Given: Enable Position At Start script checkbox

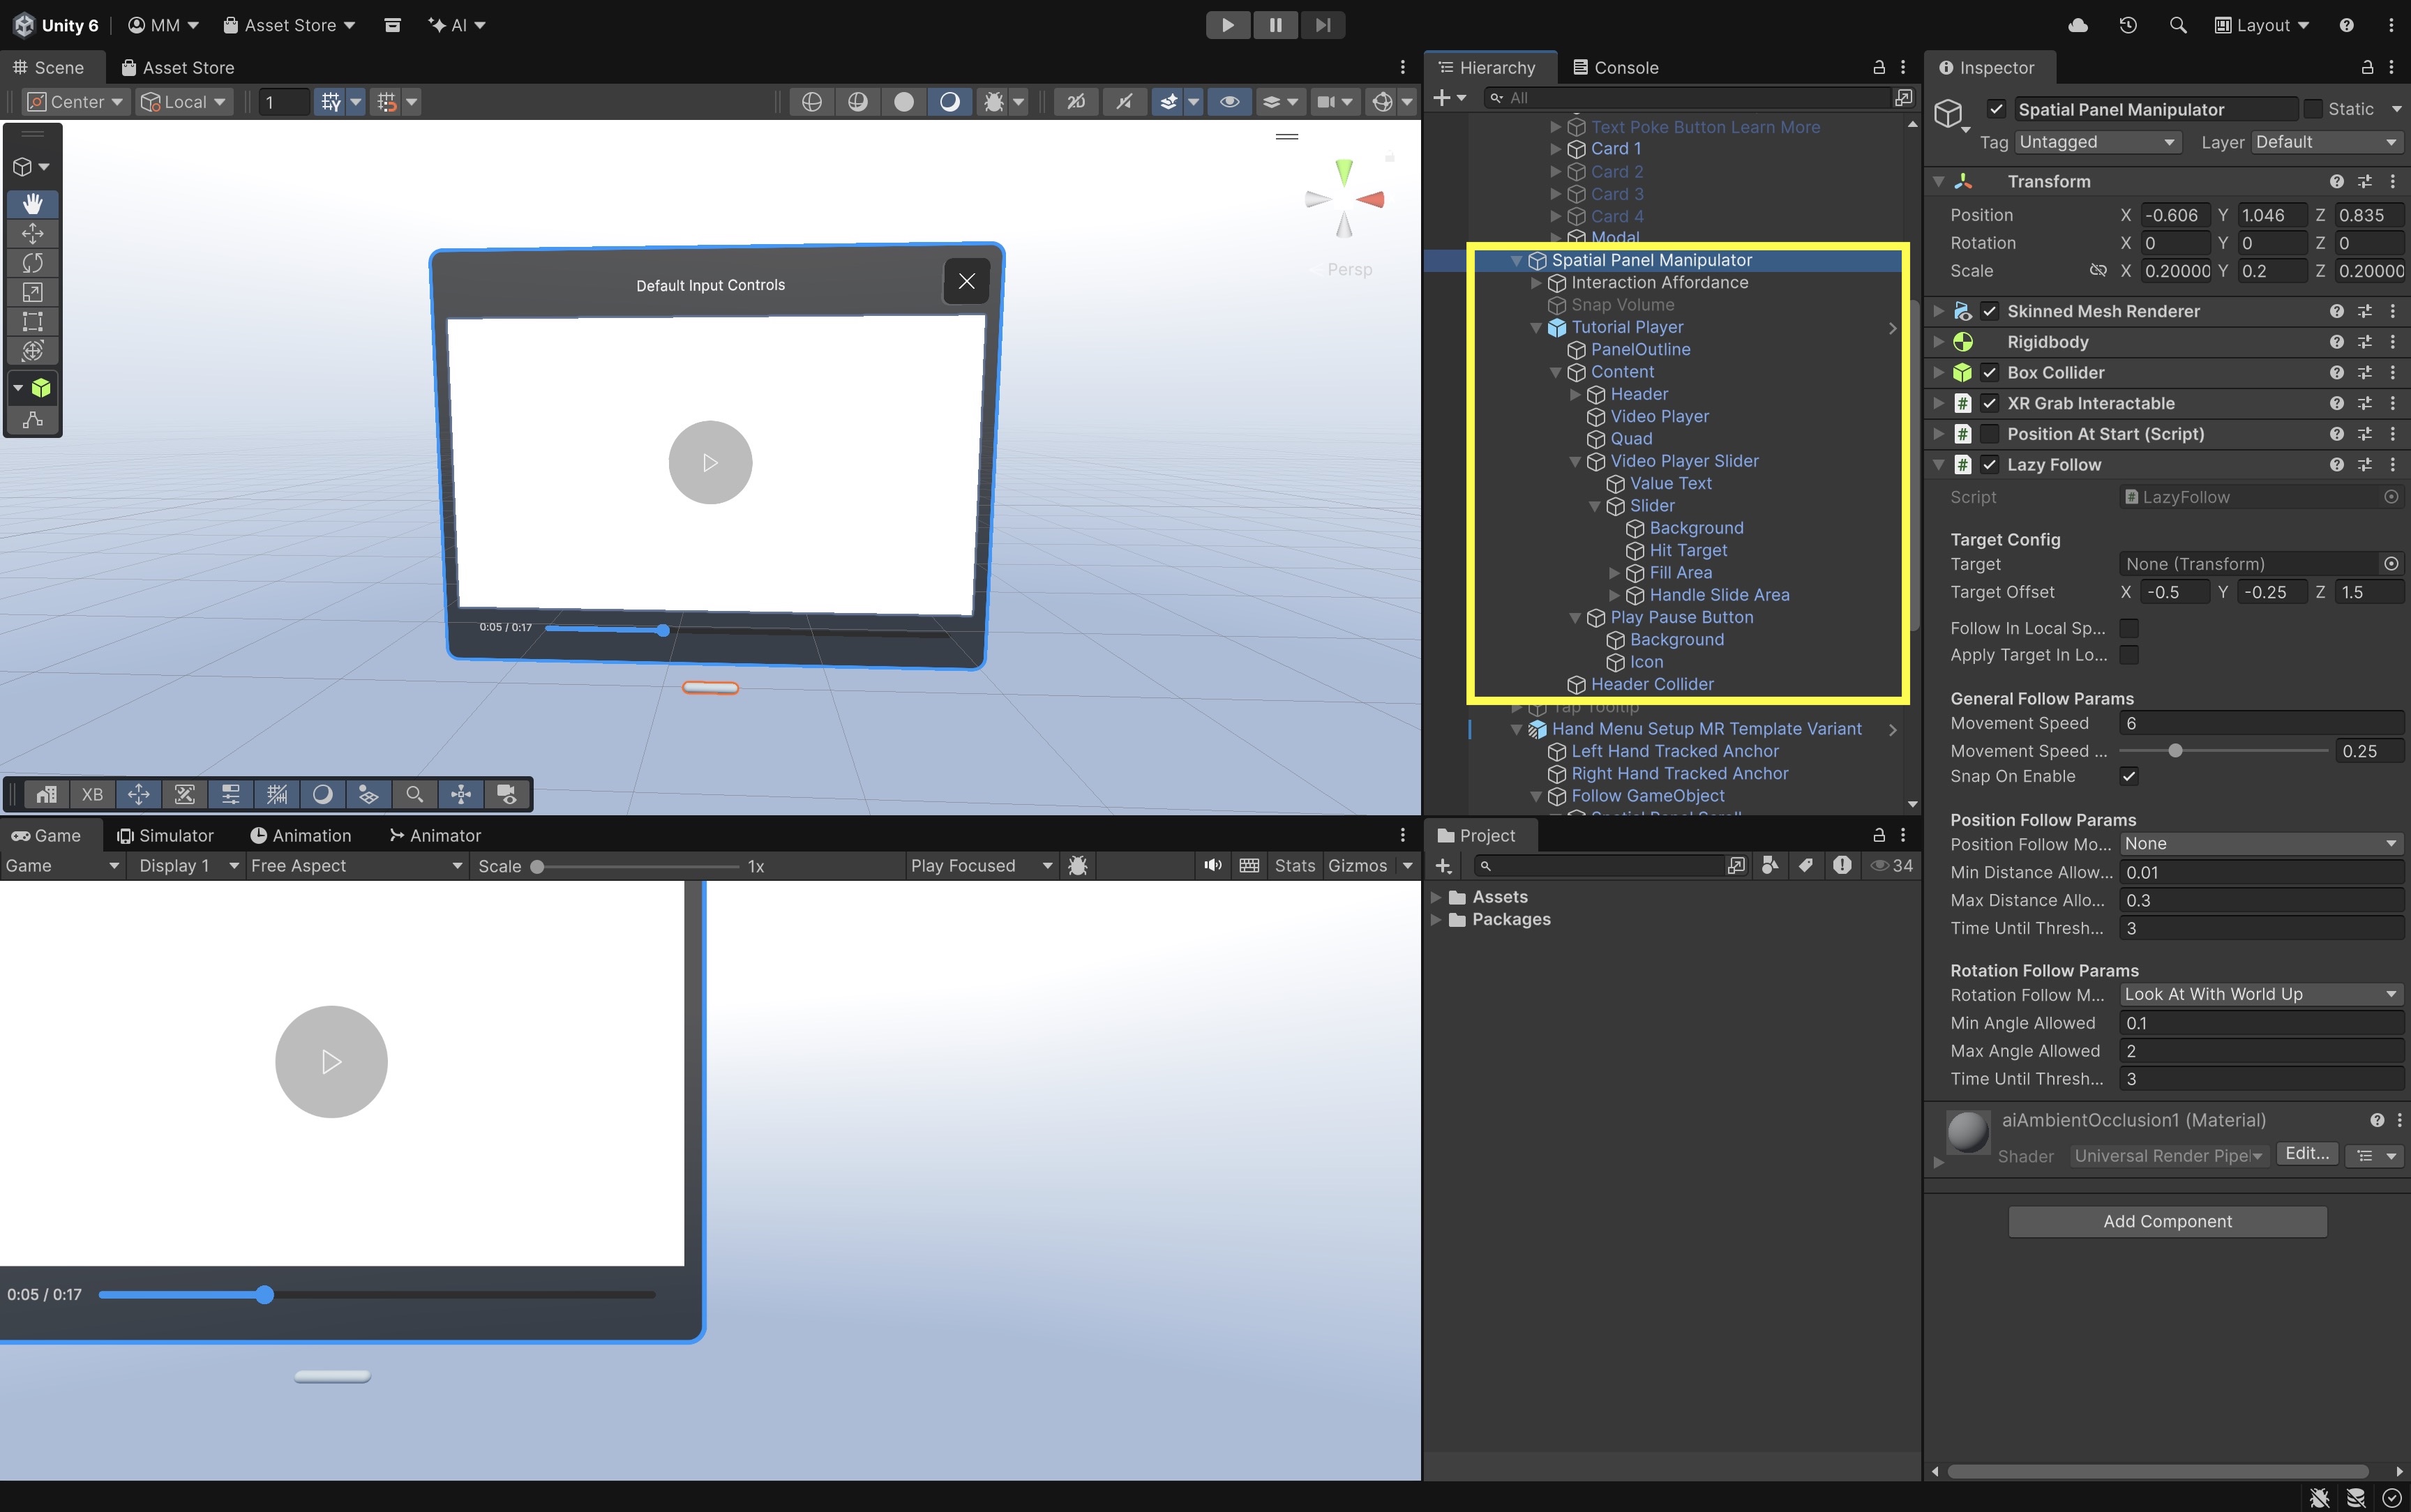Looking at the screenshot, I should click(1990, 434).
